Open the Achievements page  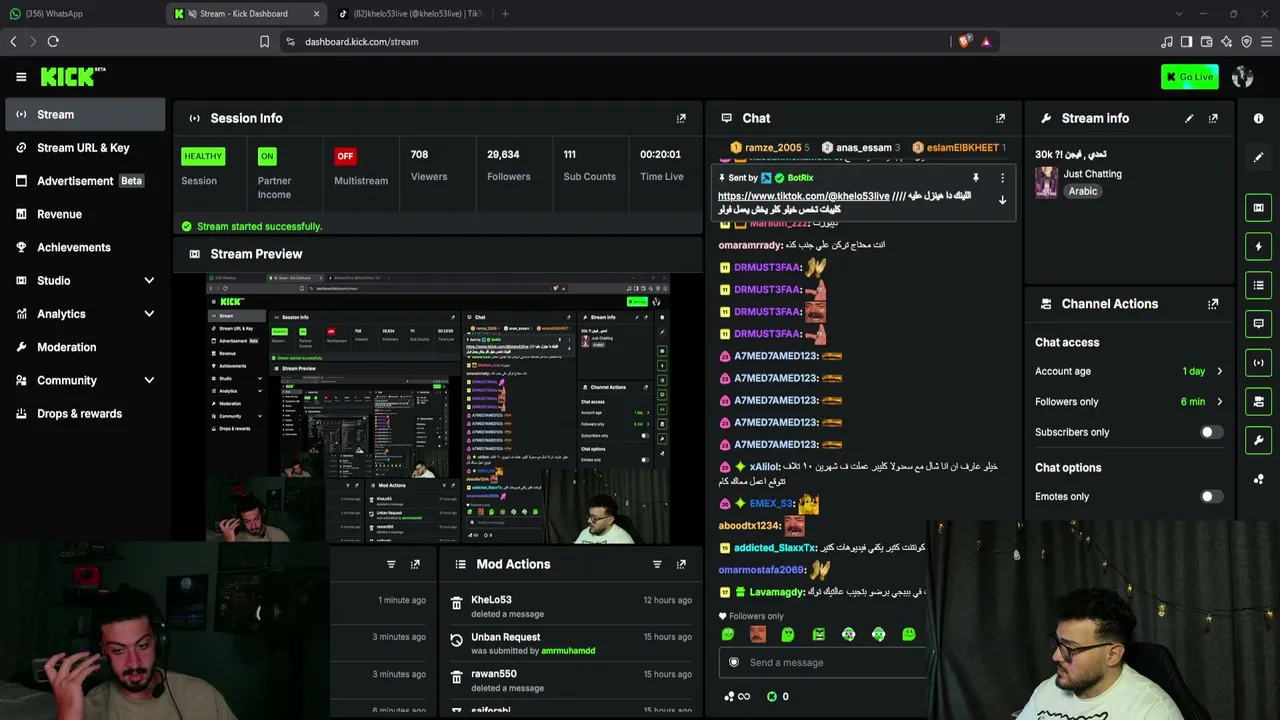click(x=85, y=247)
